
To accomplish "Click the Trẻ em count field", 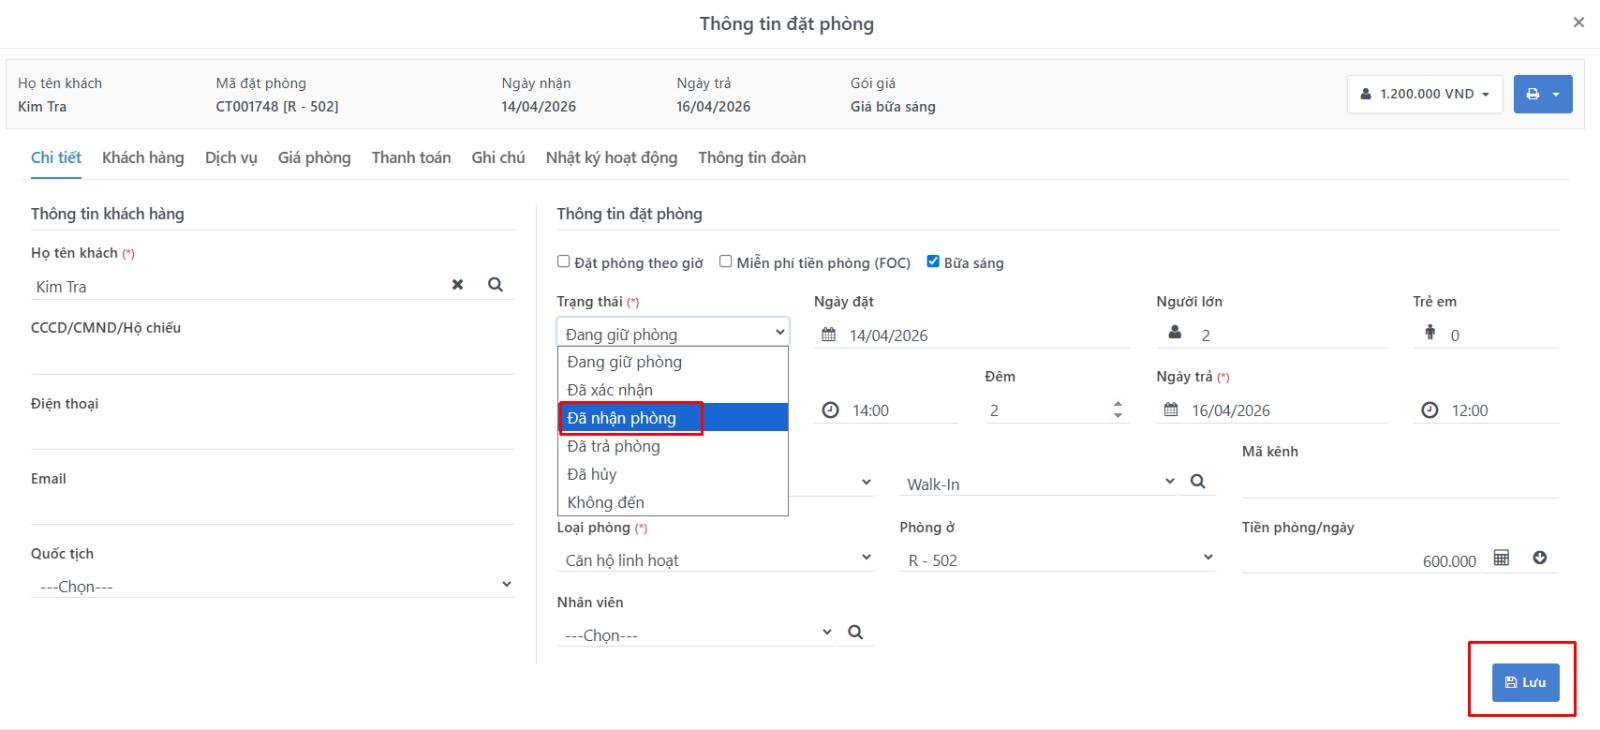I will tap(1503, 335).
